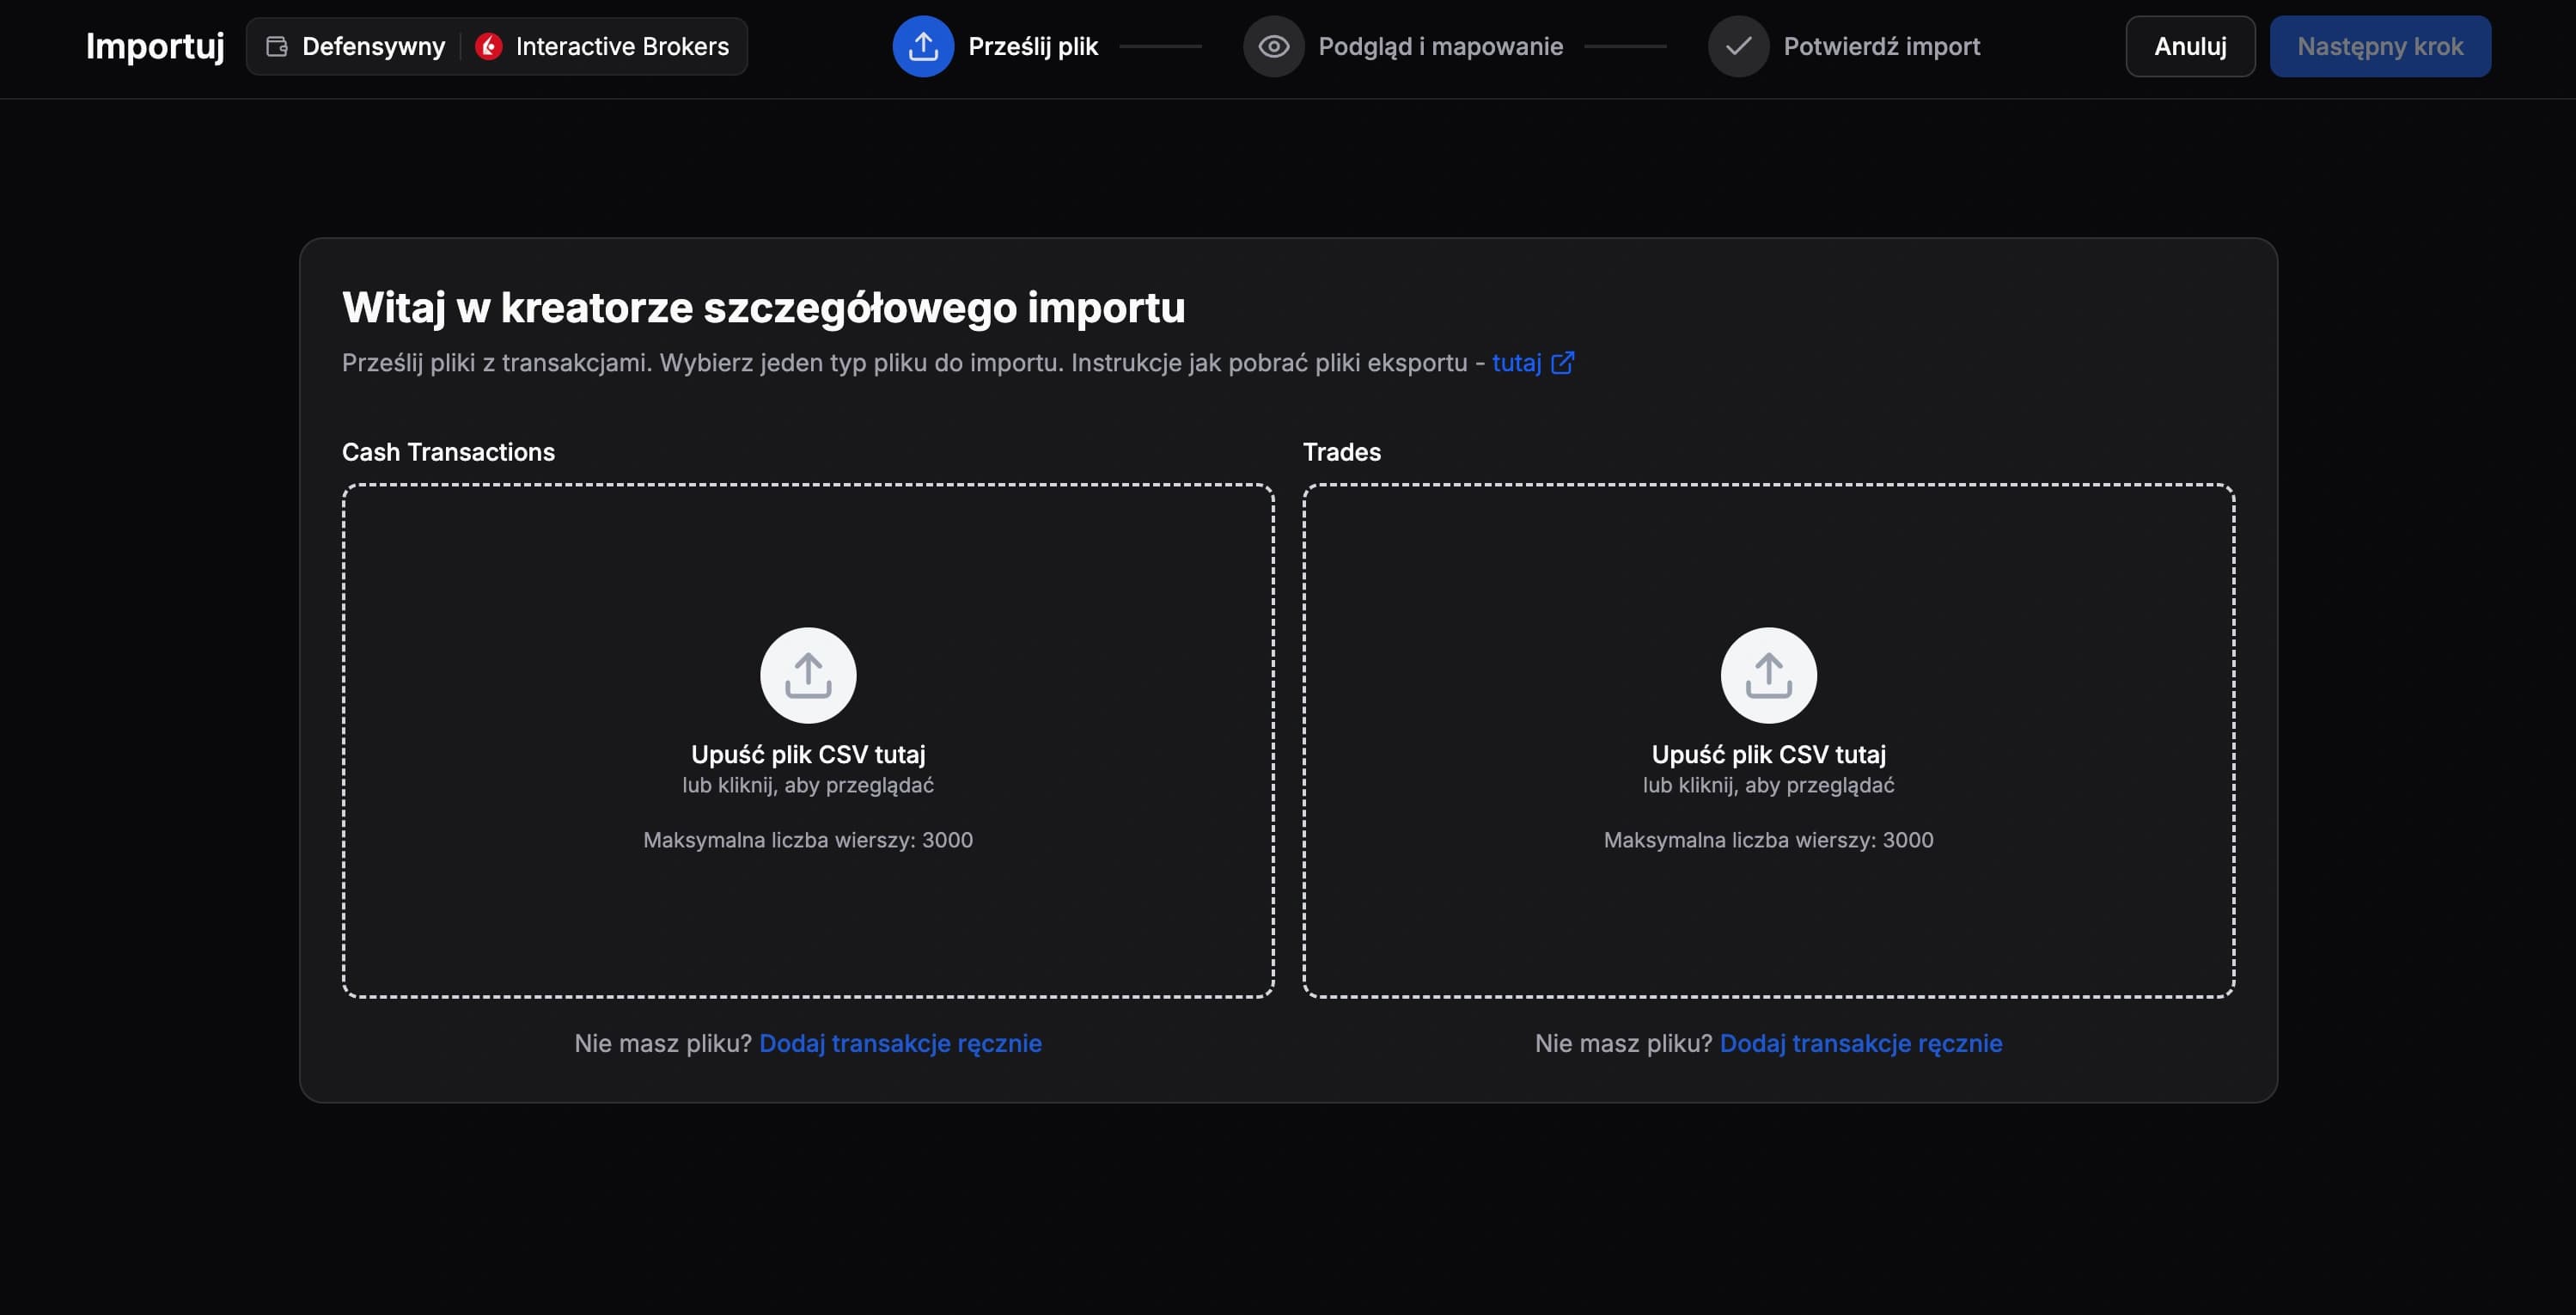Switch to the Podgląd i mapowanie step
The height and width of the screenshot is (1315, 2576).
[x=1441, y=46]
